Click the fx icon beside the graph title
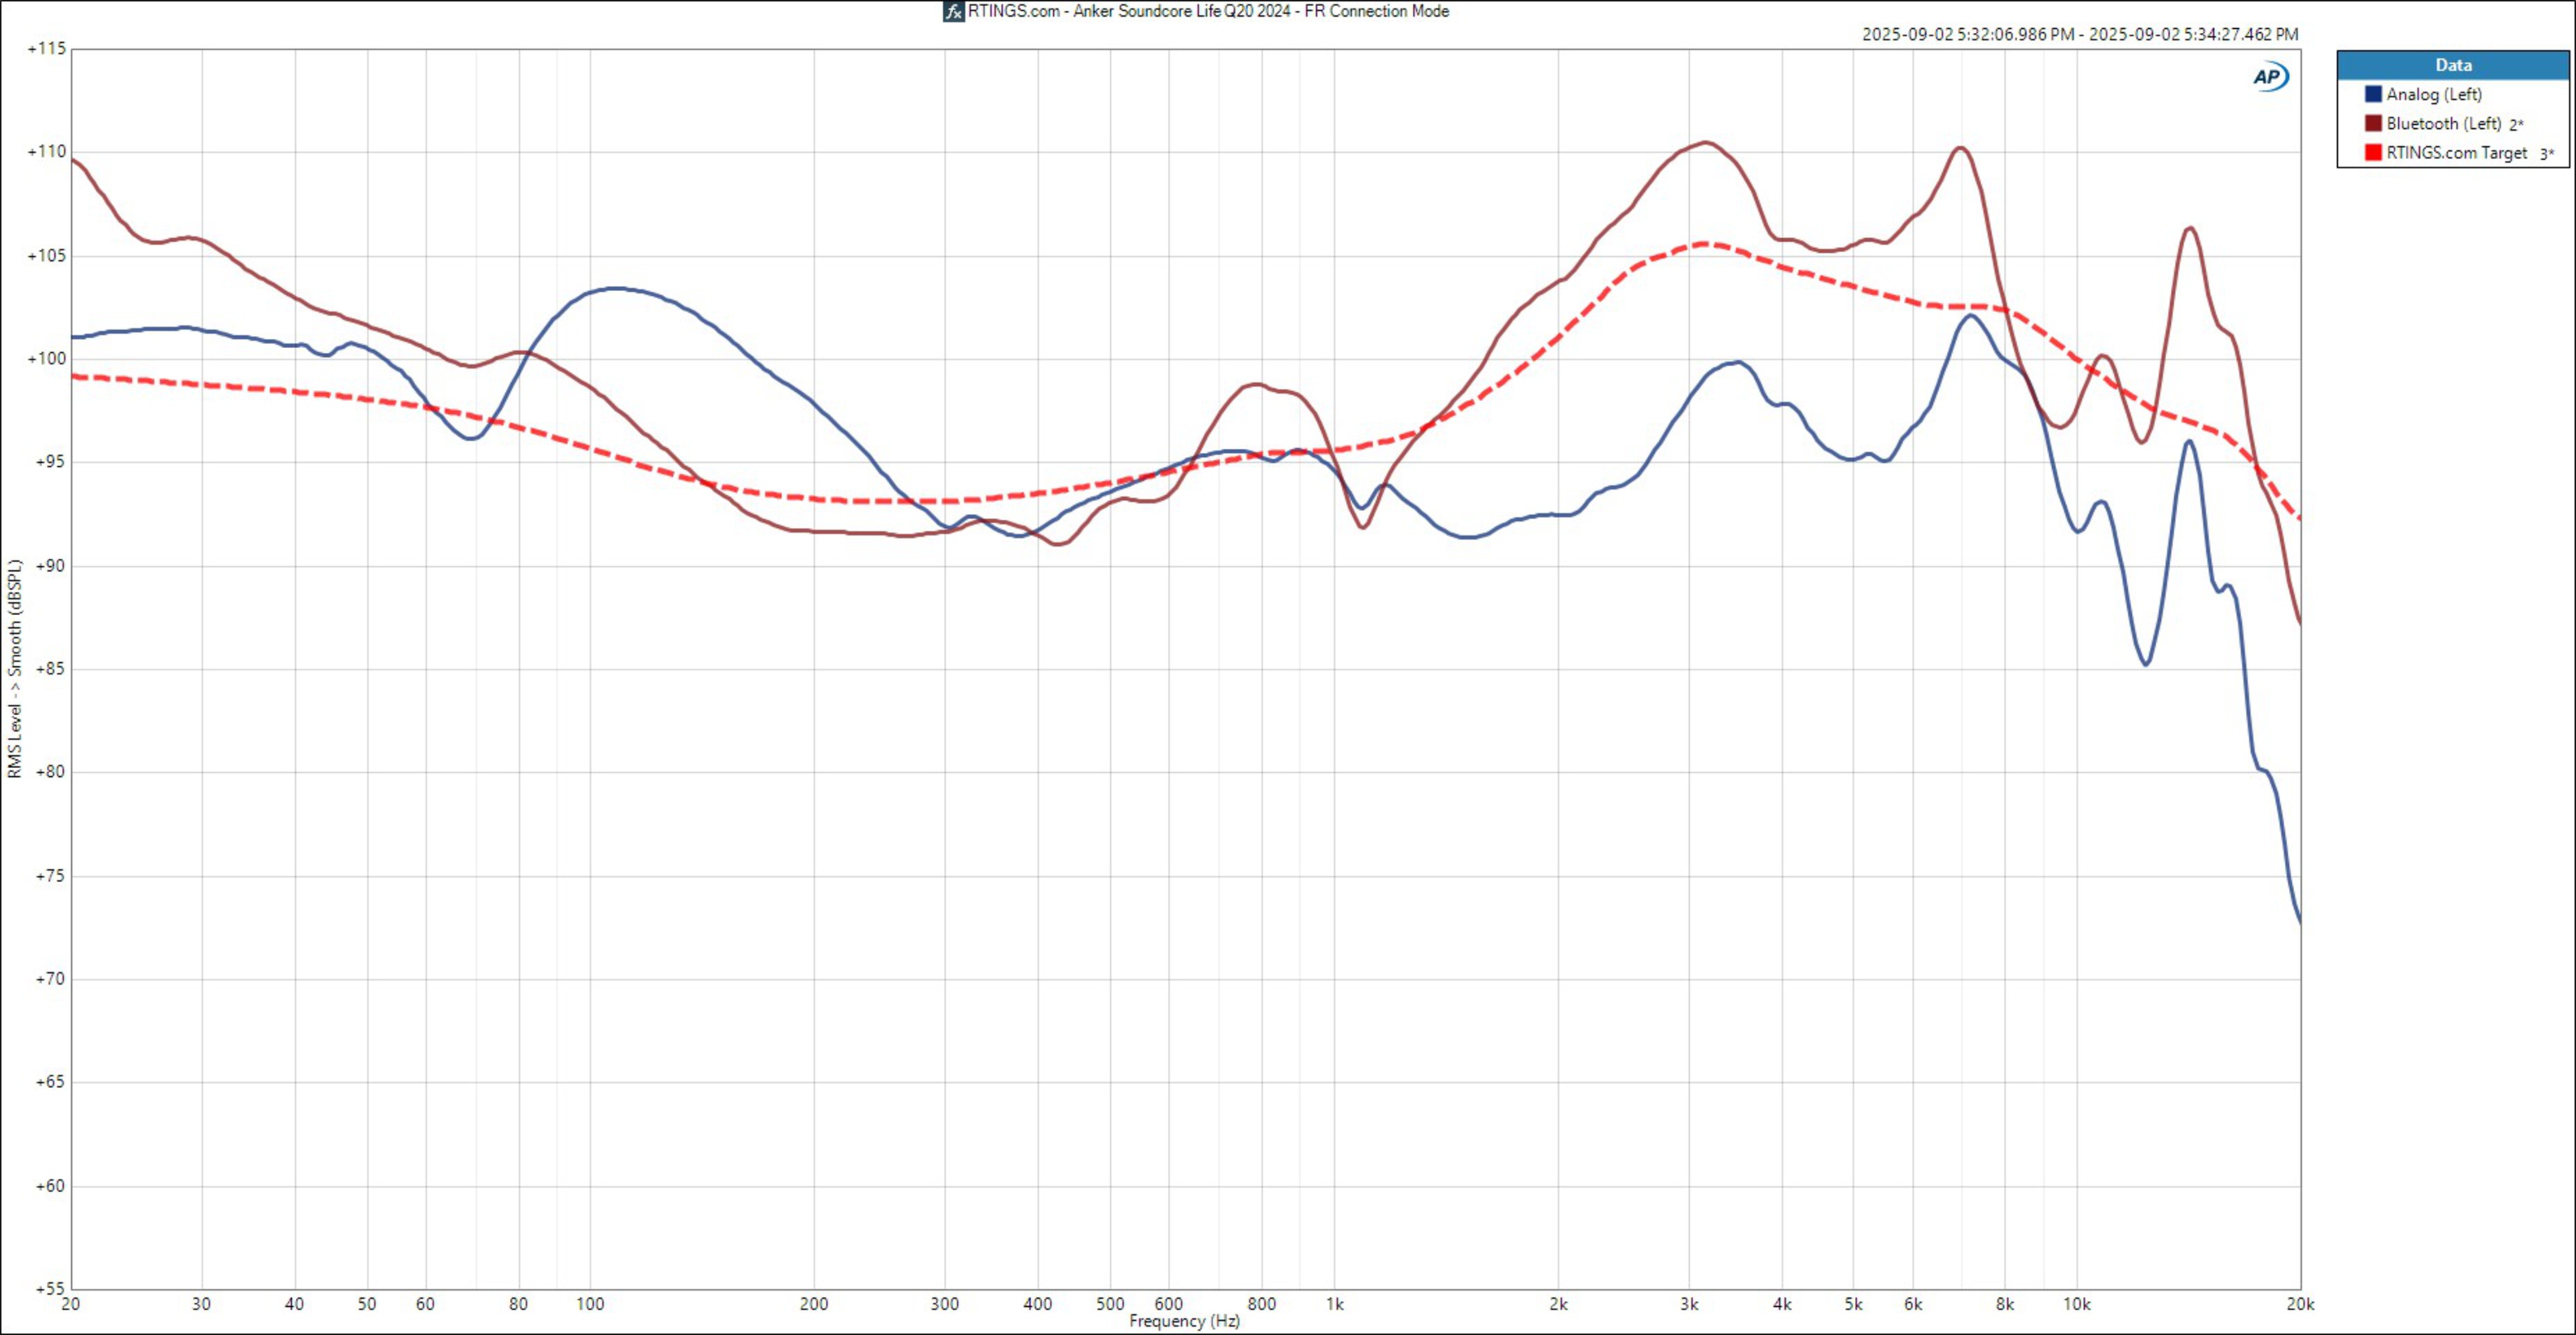The image size is (2576, 1335). [x=953, y=12]
